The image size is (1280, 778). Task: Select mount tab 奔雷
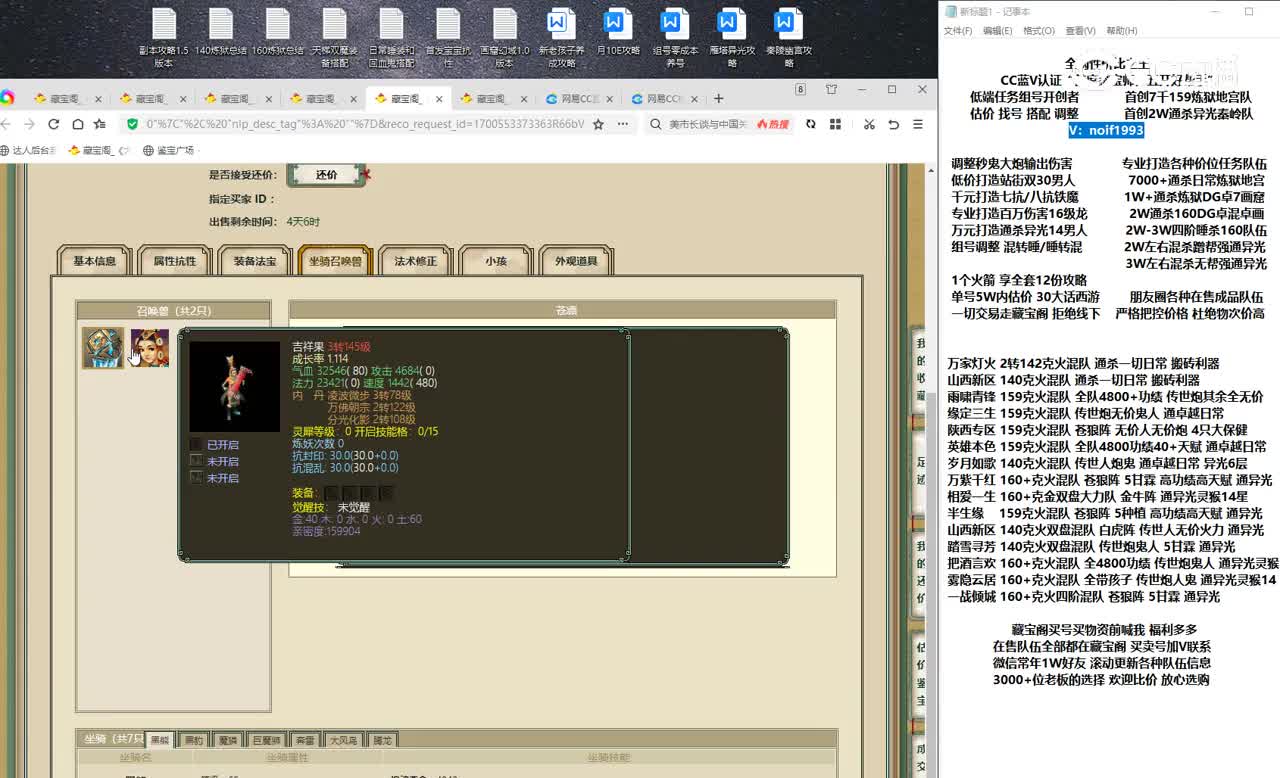[x=306, y=740]
